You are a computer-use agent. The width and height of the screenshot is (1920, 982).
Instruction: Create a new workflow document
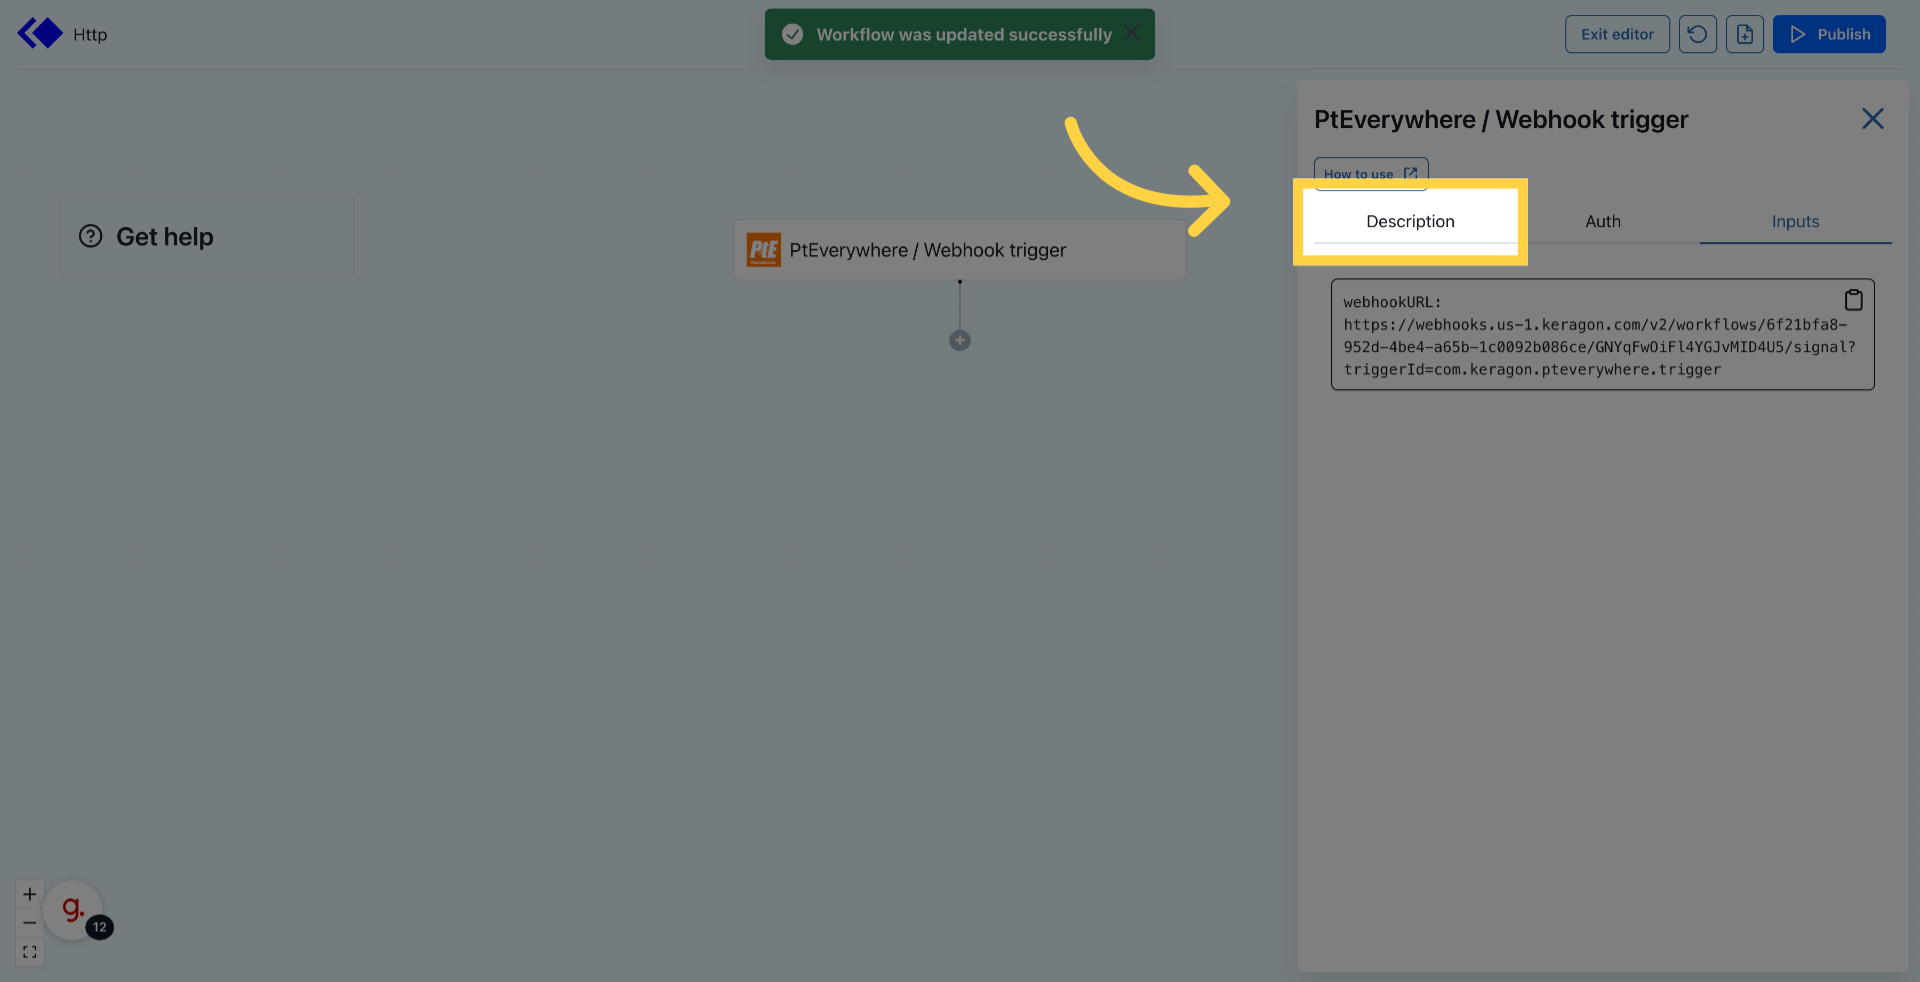[x=1745, y=33]
